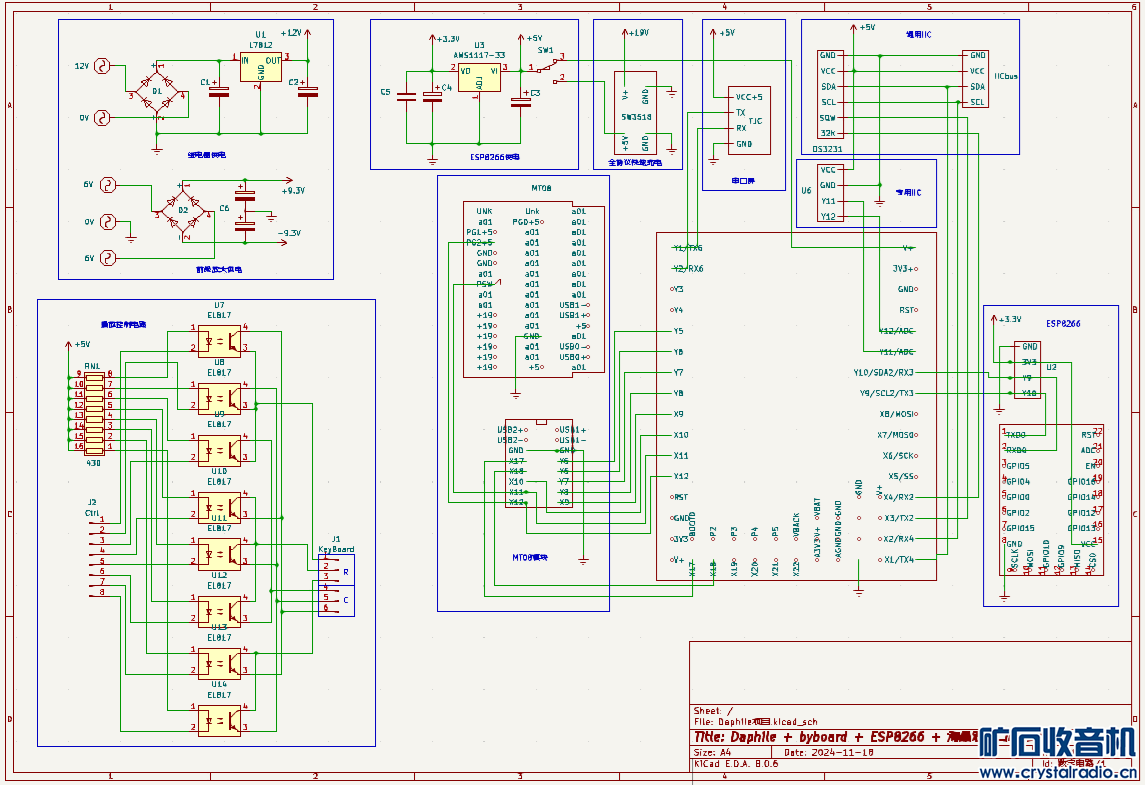The height and width of the screenshot is (785, 1145).
Task: Select connector U6 symbol
Action: 831,193
